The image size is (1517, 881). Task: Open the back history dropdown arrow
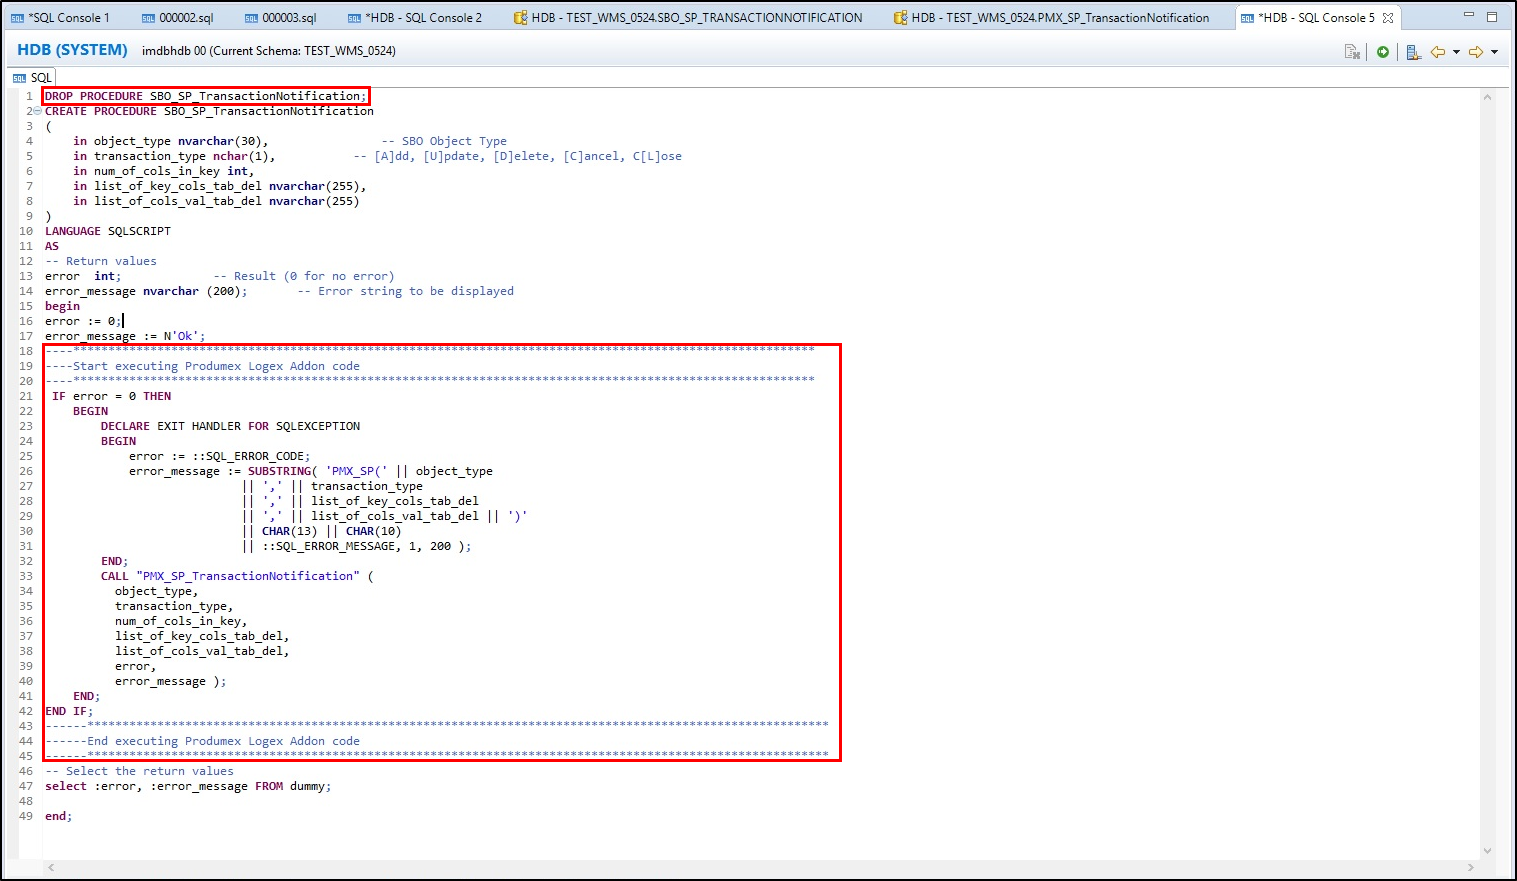(1456, 52)
